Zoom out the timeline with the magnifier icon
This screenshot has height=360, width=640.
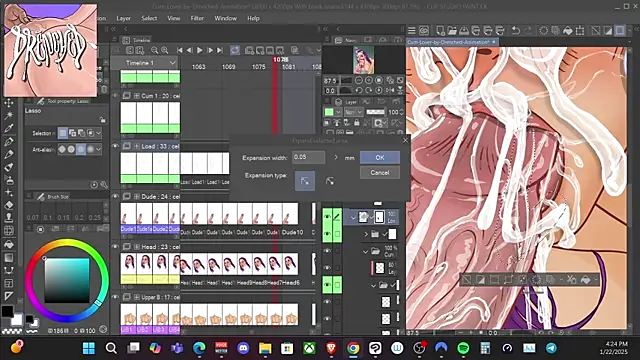154,50
